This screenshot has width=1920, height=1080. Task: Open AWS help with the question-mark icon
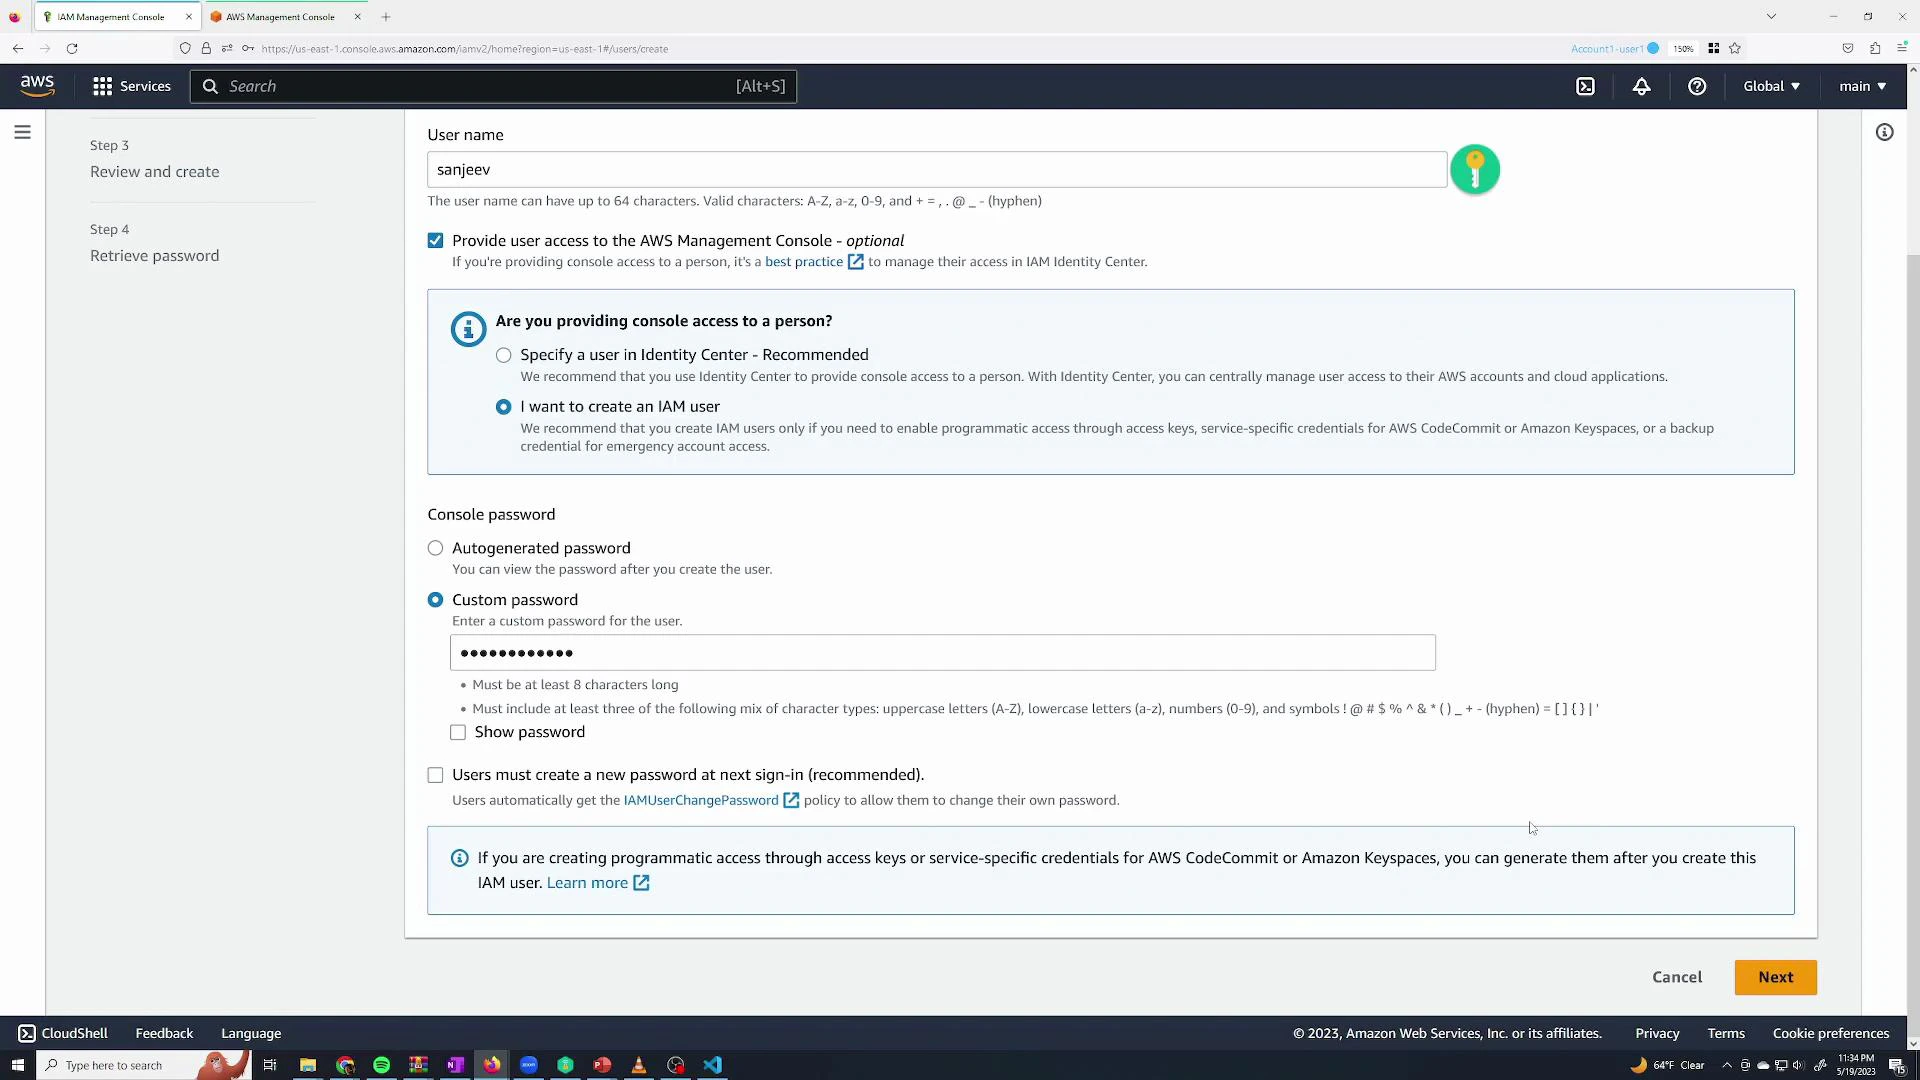(1697, 86)
